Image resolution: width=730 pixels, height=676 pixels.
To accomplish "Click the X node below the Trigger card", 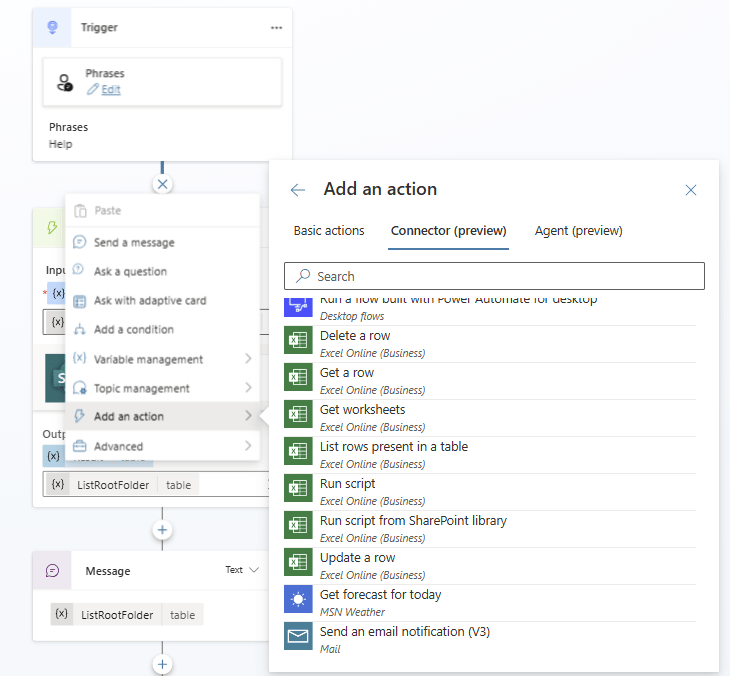I will (162, 184).
